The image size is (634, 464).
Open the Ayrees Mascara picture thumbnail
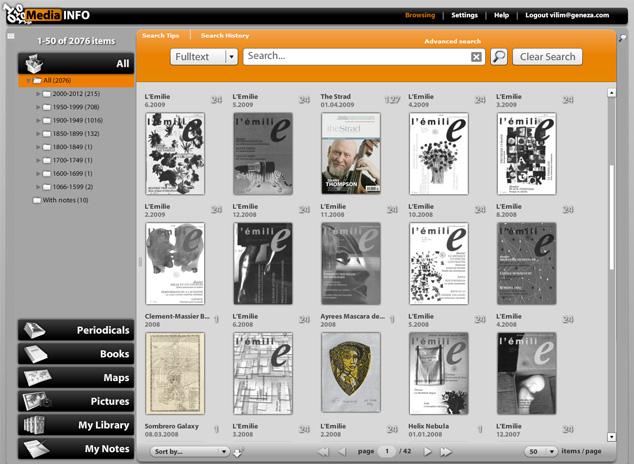[351, 373]
